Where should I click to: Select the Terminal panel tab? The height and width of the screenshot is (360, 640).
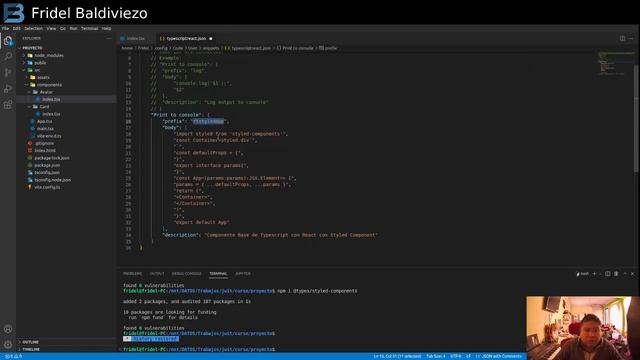click(x=218, y=274)
